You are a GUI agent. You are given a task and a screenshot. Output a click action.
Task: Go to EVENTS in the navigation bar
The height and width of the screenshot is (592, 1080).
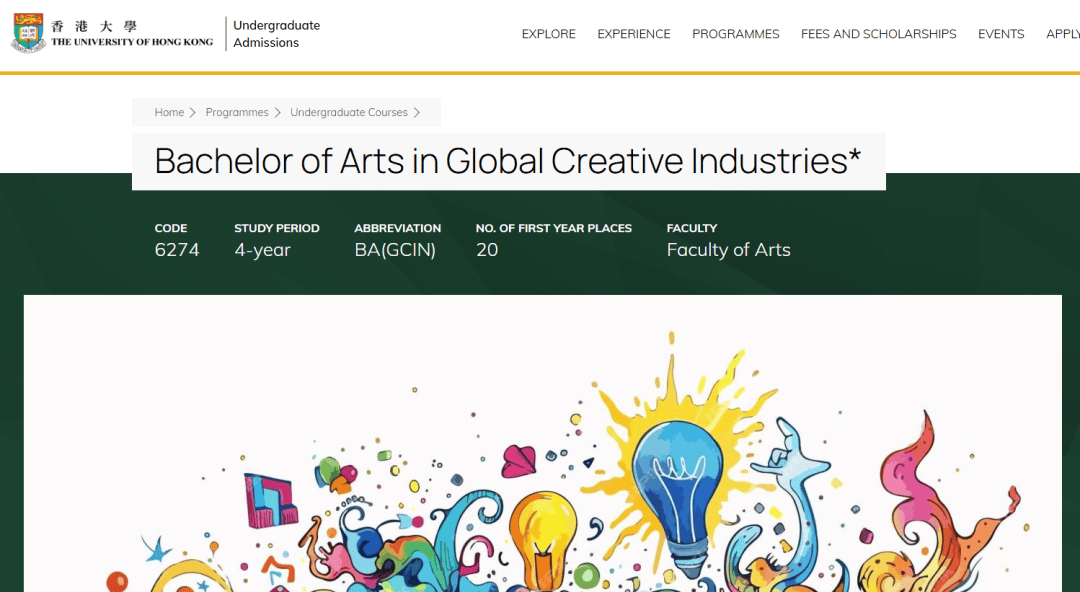[1001, 34]
